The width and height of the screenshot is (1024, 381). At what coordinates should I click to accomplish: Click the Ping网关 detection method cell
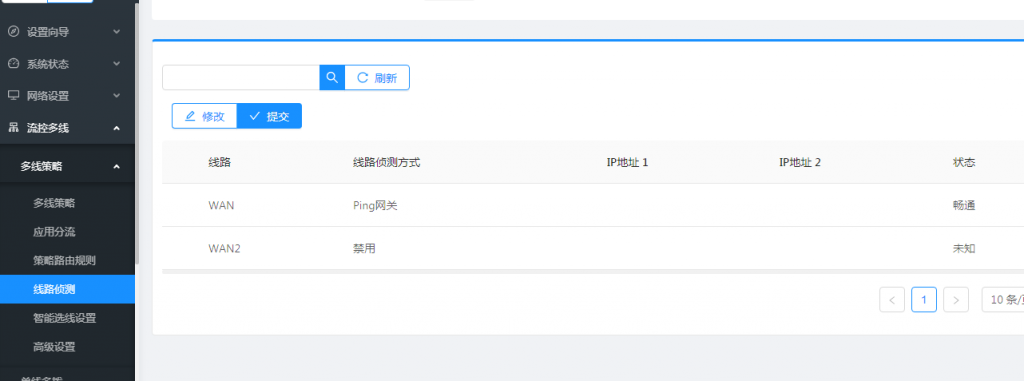[375, 205]
